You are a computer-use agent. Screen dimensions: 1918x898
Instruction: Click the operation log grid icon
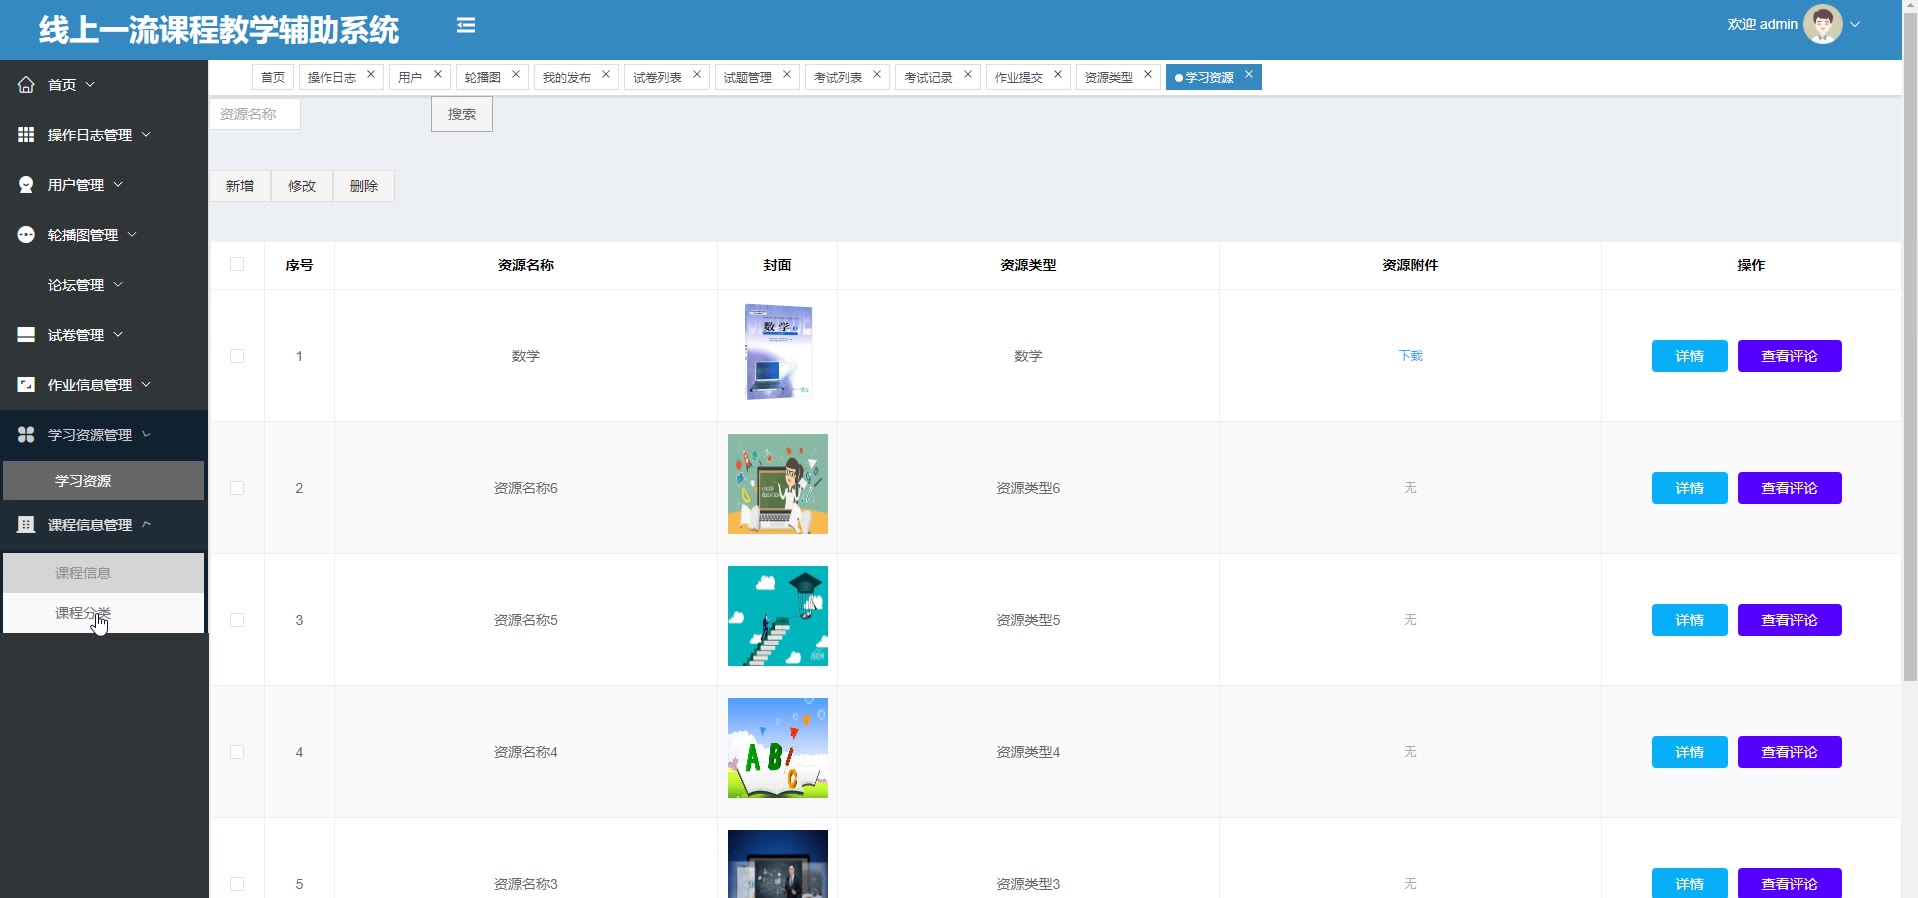click(26, 135)
